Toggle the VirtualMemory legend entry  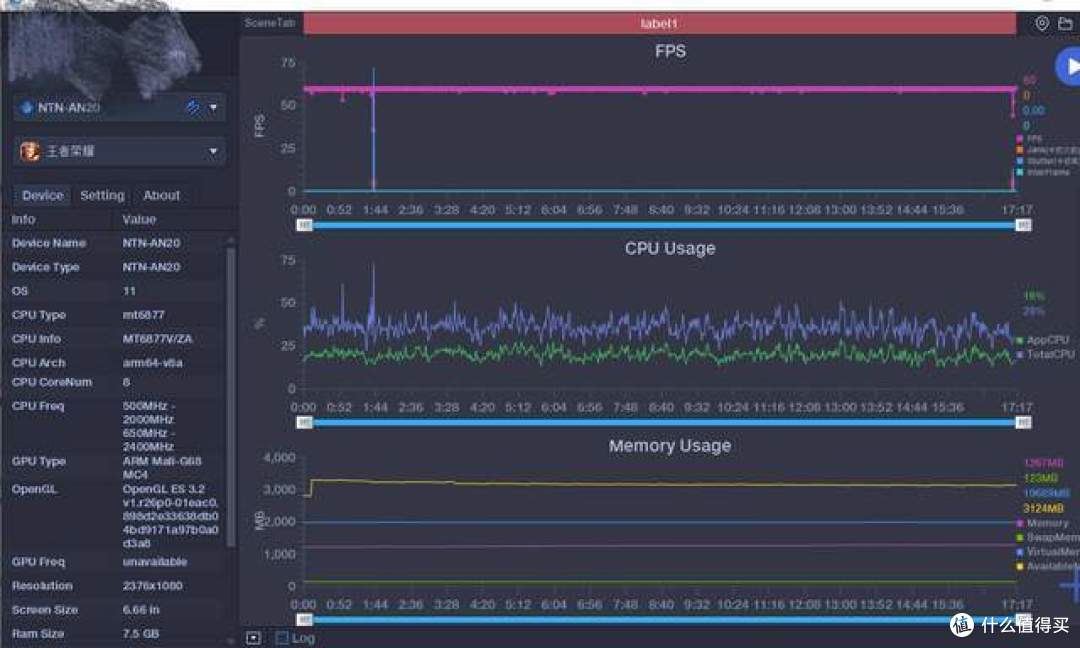(1048, 552)
